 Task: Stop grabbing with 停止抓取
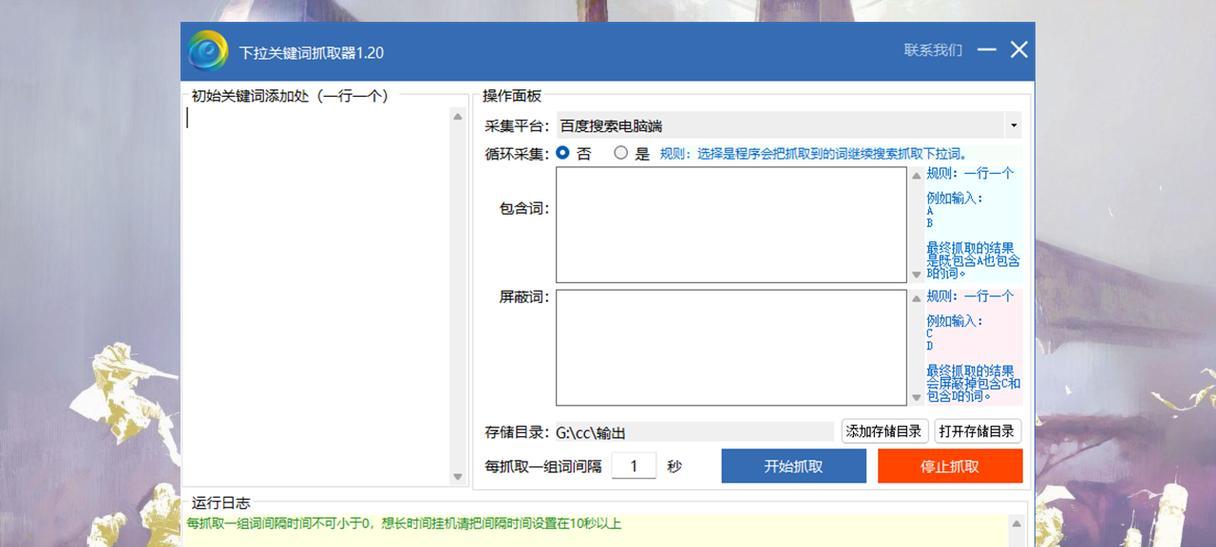click(x=950, y=466)
